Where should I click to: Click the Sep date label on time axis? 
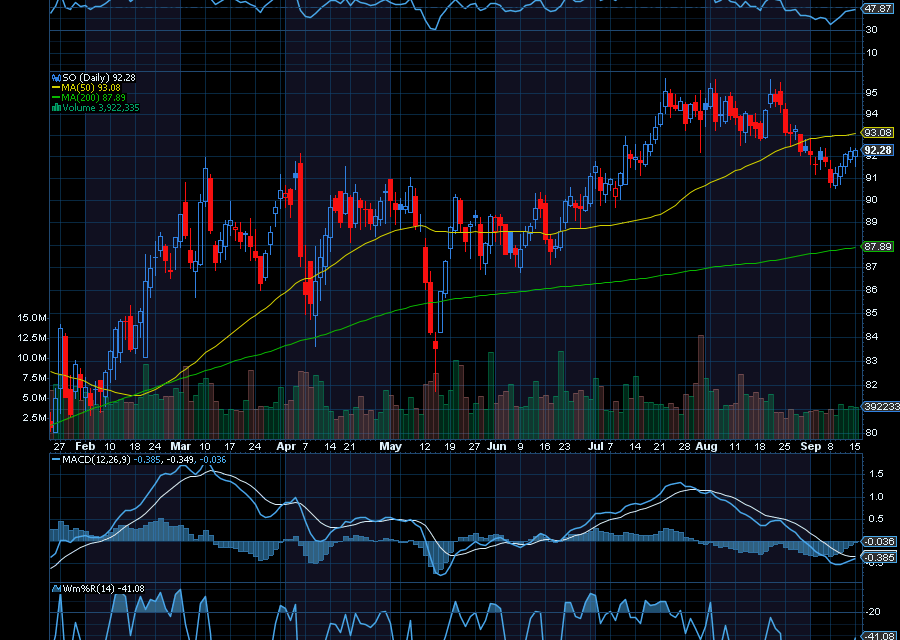point(812,447)
